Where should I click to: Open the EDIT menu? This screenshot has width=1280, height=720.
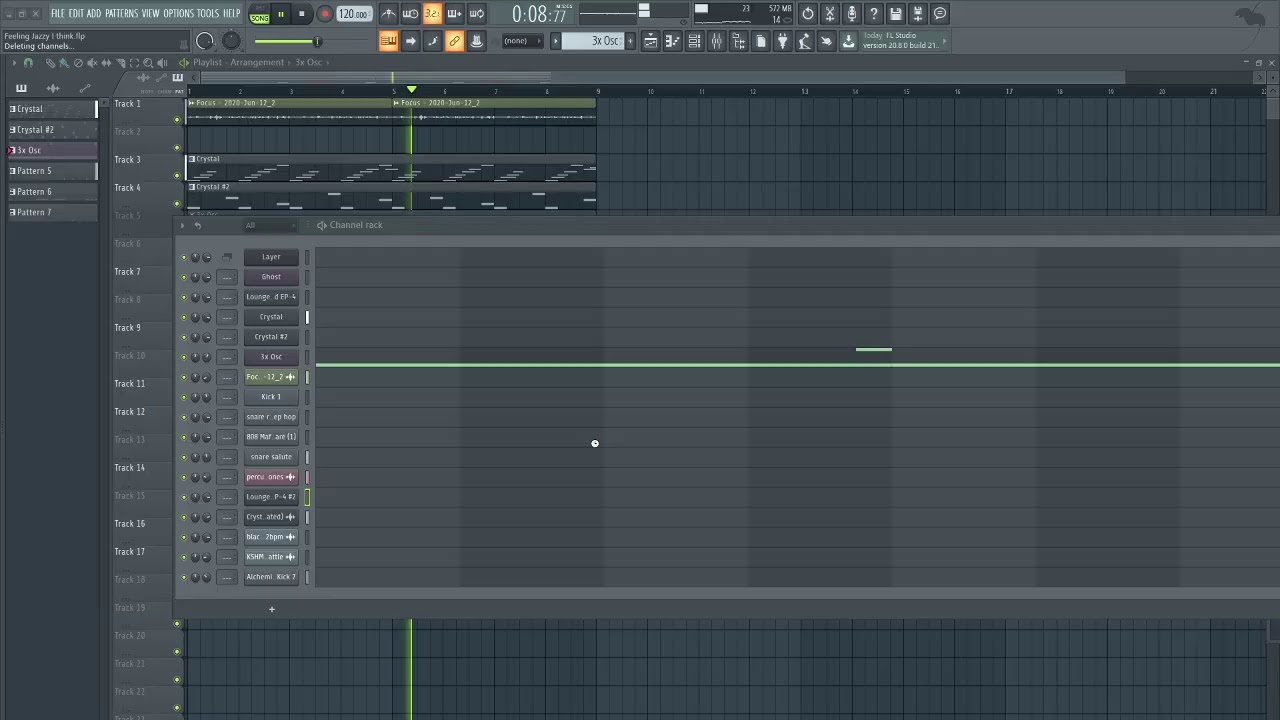[x=76, y=14]
